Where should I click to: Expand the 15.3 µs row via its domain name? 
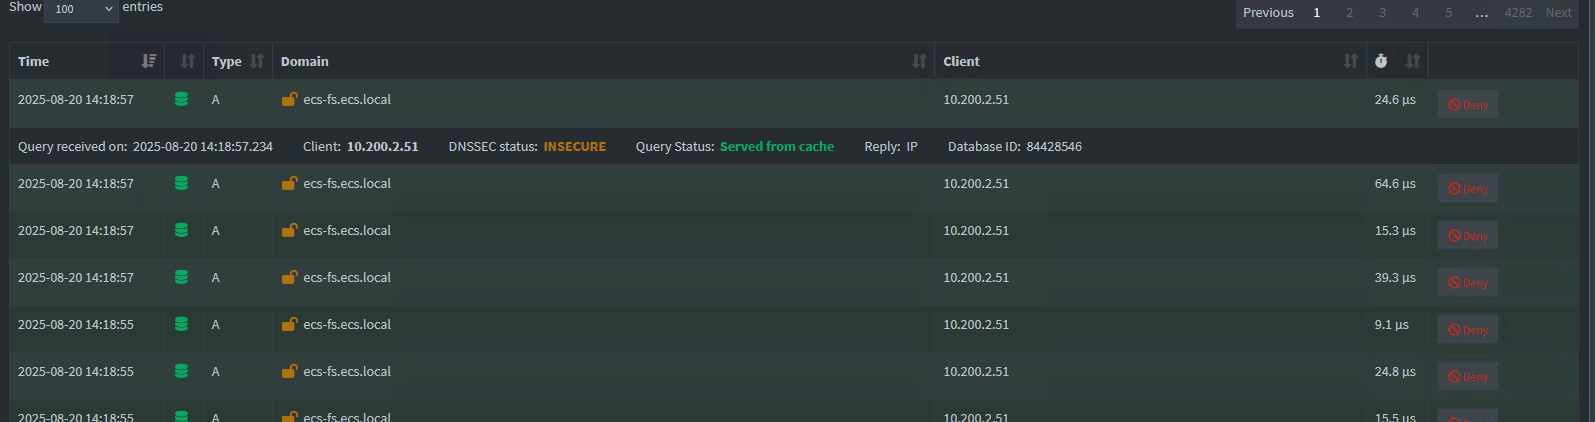347,231
